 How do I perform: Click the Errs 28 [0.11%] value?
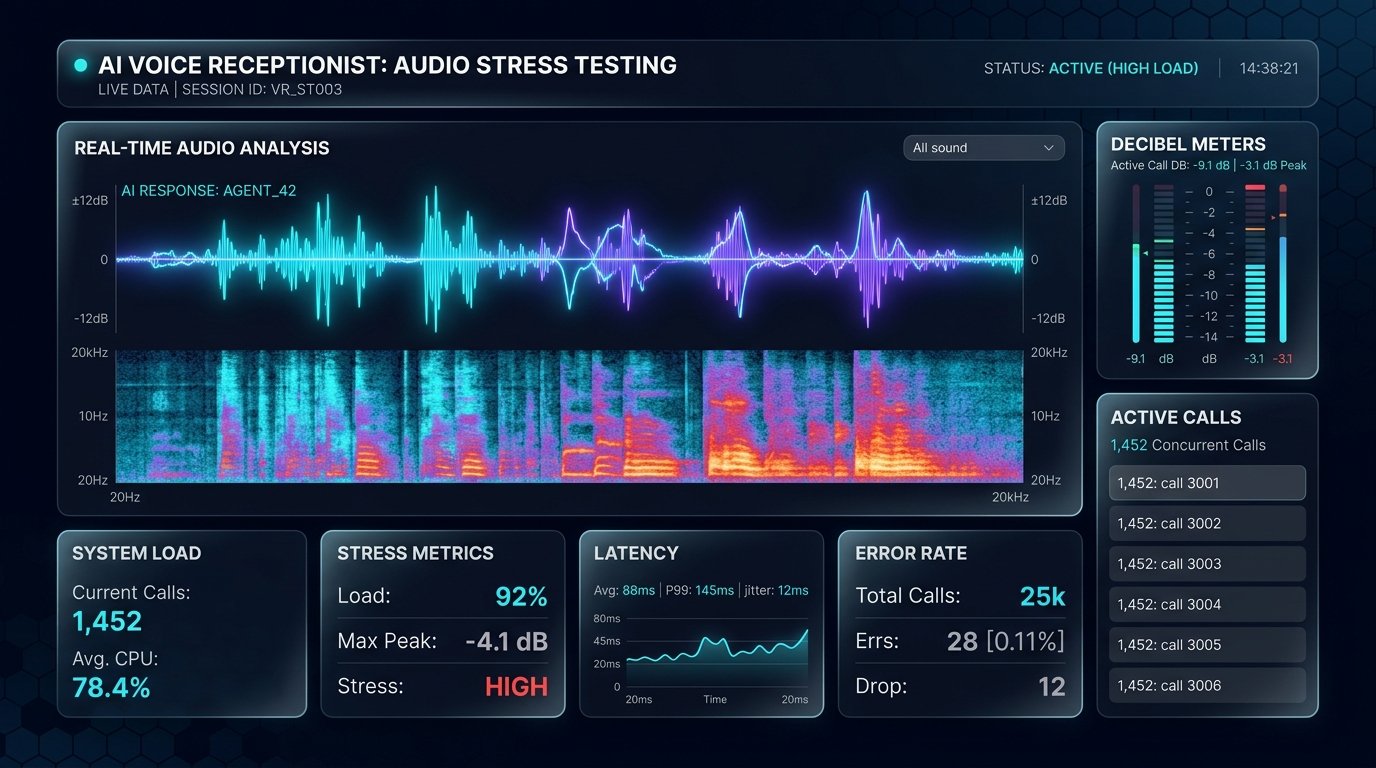[x=1005, y=642]
